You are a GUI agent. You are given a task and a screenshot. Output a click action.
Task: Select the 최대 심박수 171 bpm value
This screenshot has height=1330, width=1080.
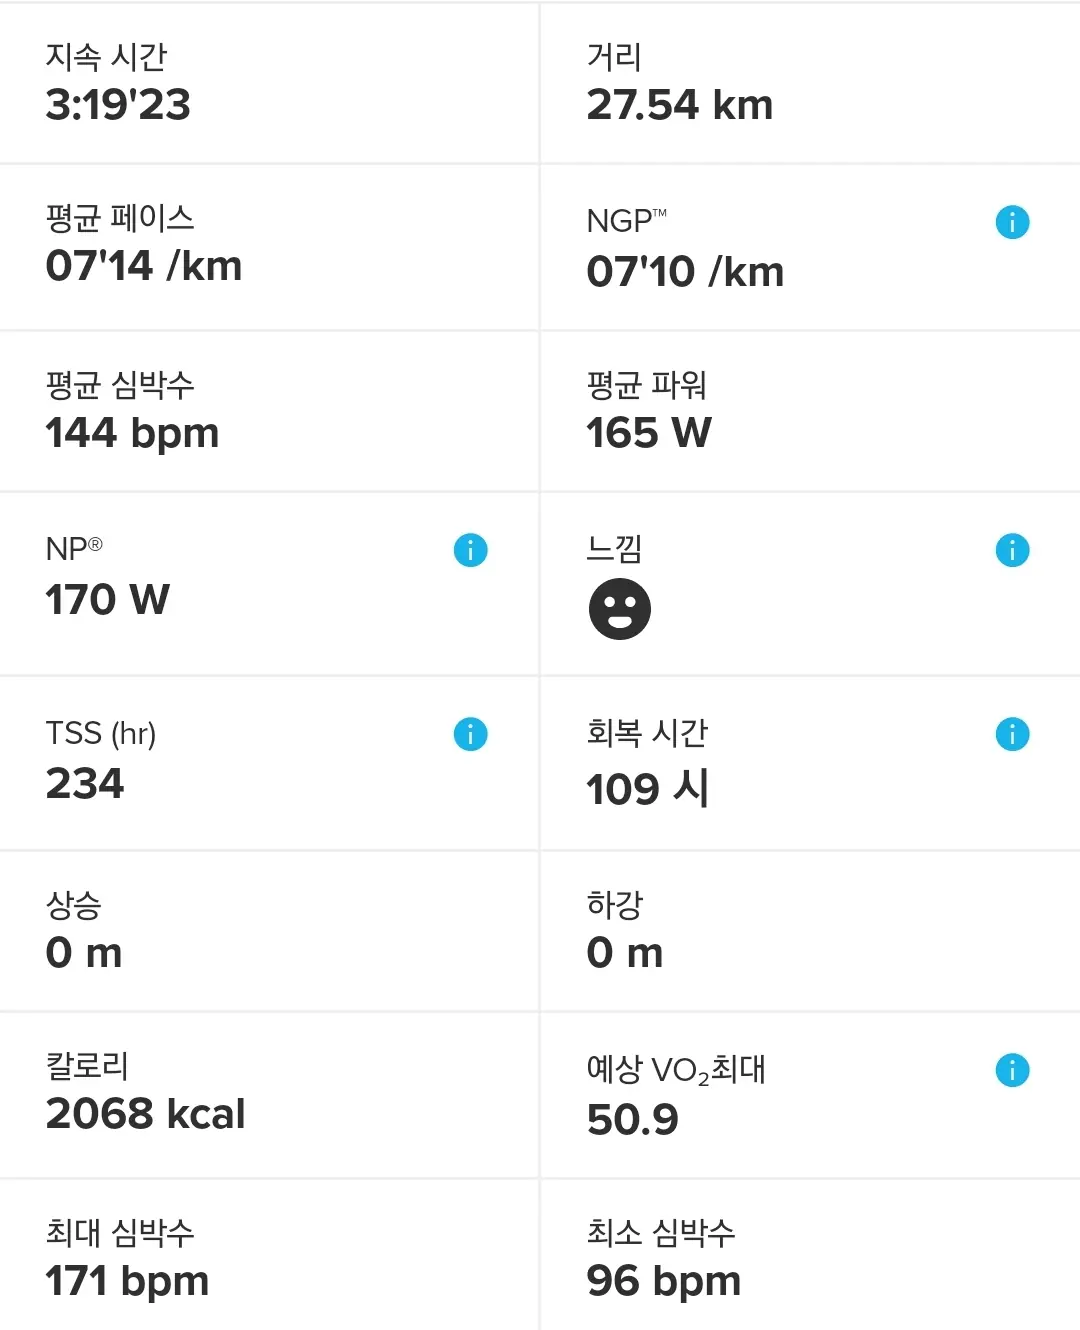(127, 1281)
